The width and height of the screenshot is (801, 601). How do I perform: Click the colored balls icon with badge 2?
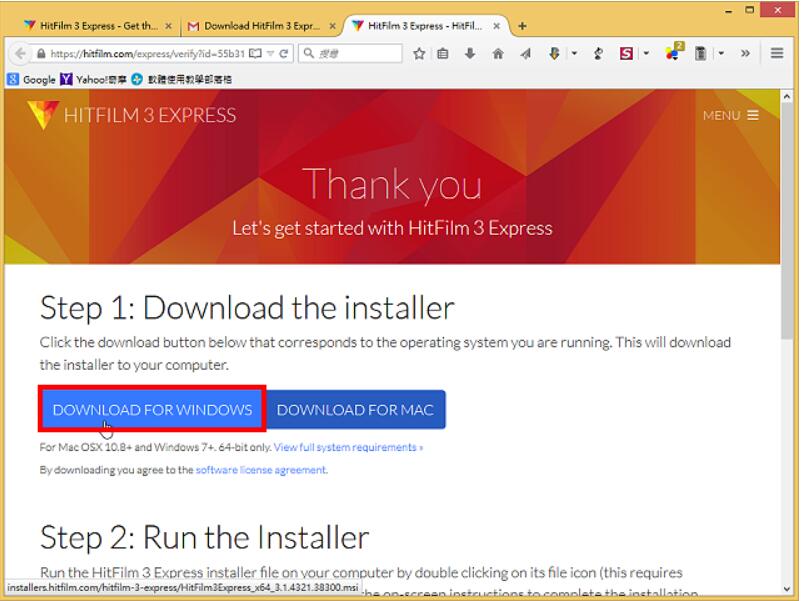(674, 52)
